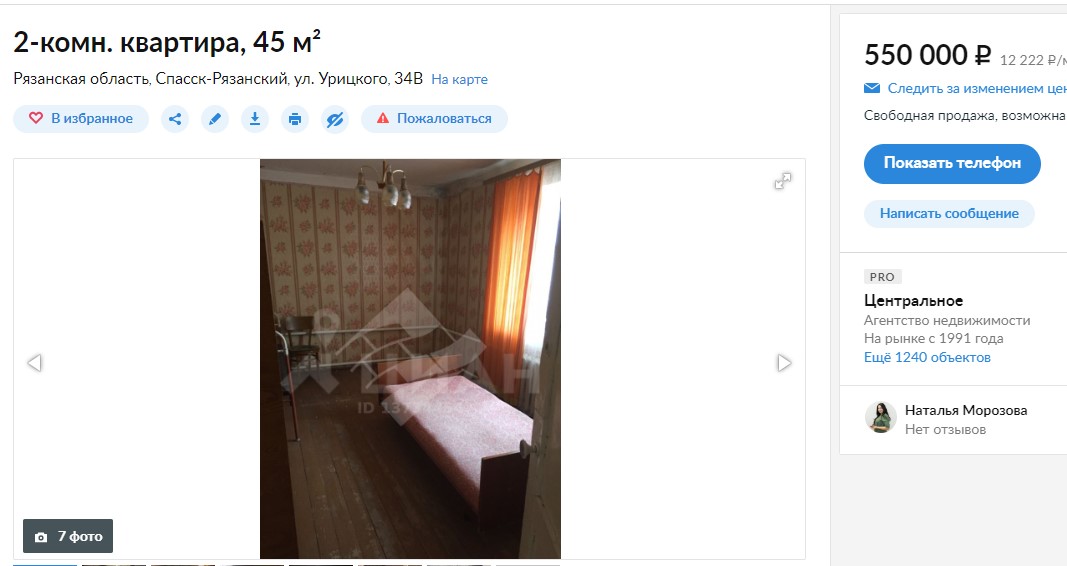
Task: Click the 7 фото counter badge
Action: click(68, 536)
